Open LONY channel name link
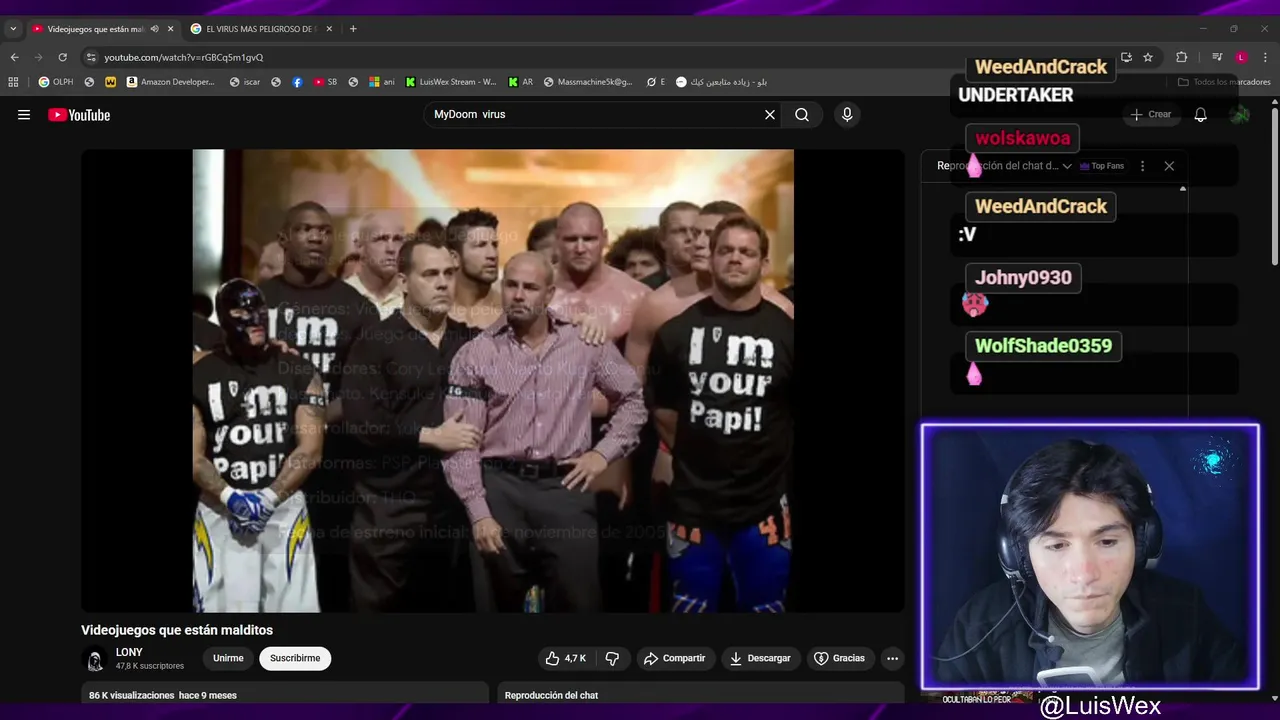 pyautogui.click(x=129, y=652)
